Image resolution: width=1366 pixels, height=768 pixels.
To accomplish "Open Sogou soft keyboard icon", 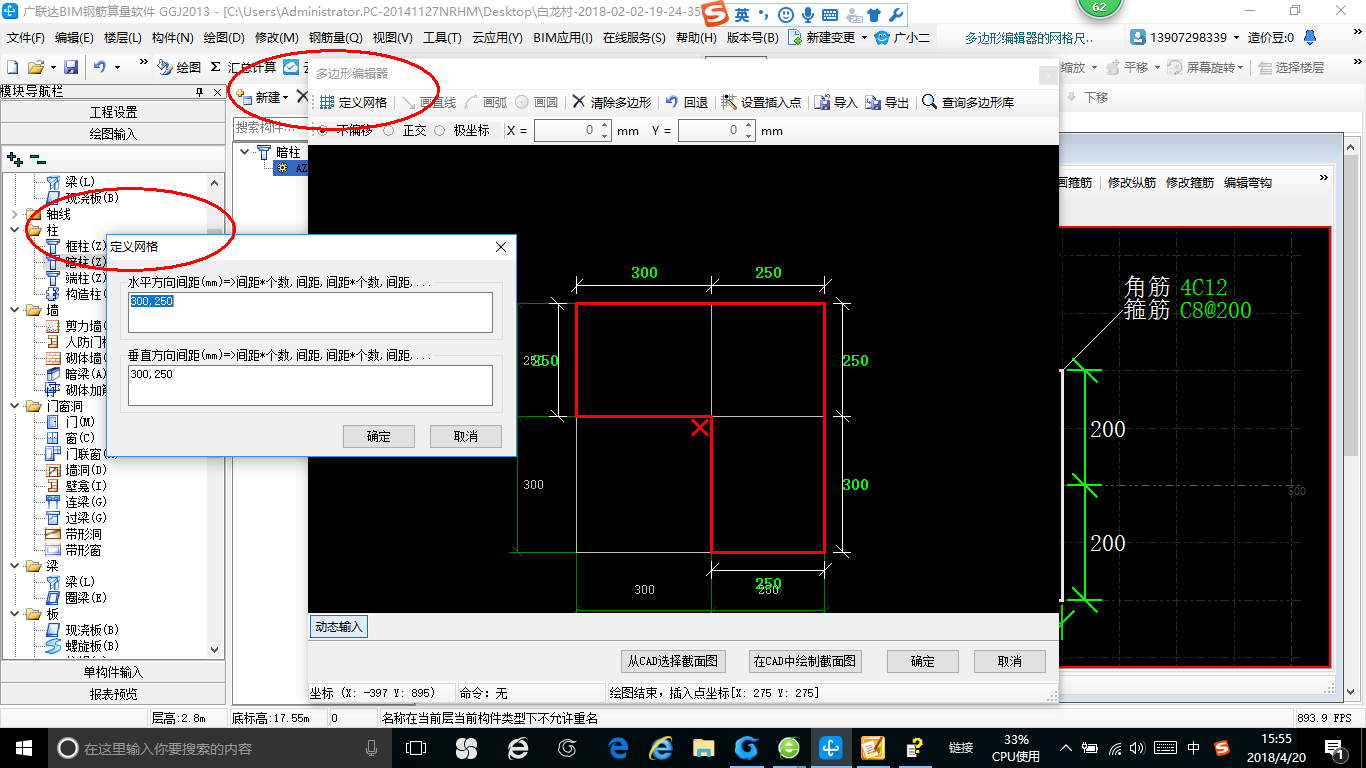I will [x=829, y=15].
